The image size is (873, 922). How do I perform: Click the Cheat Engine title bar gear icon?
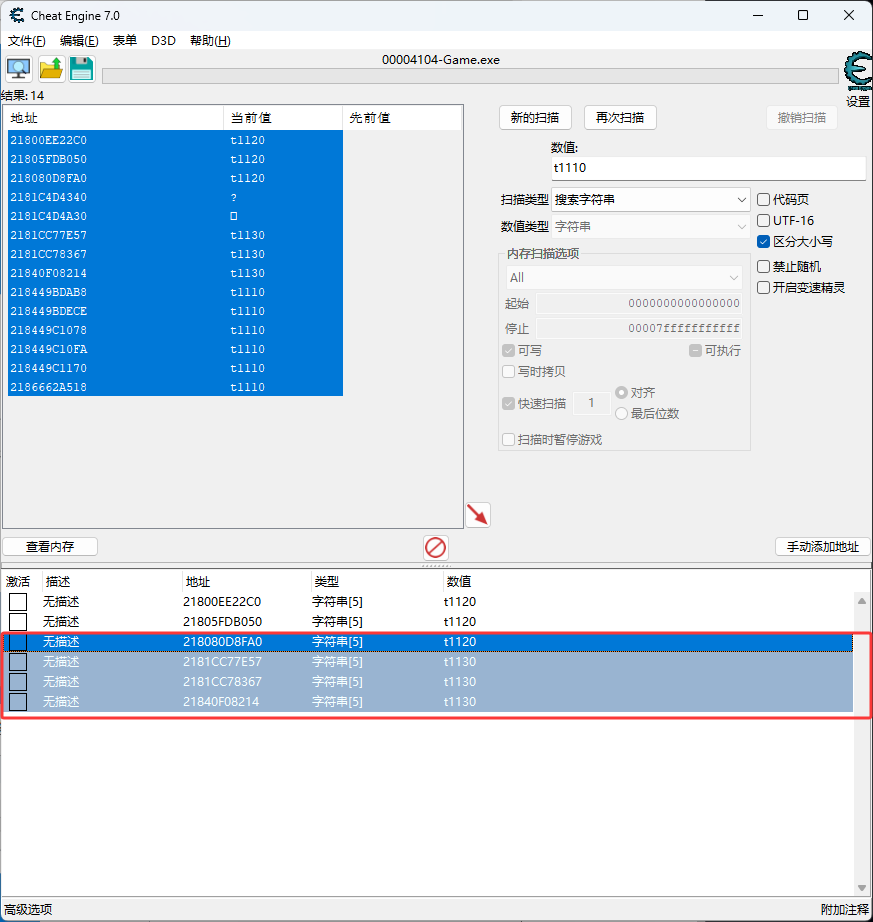(x=16, y=15)
